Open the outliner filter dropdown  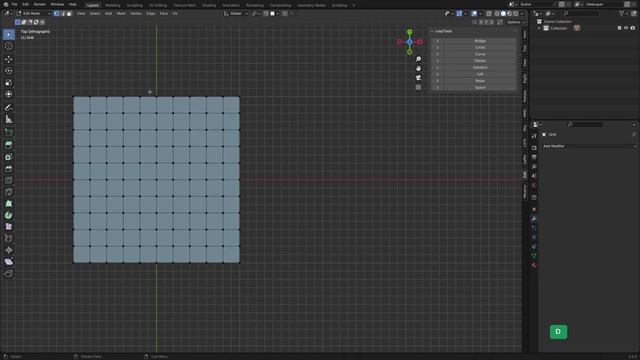(623, 13)
